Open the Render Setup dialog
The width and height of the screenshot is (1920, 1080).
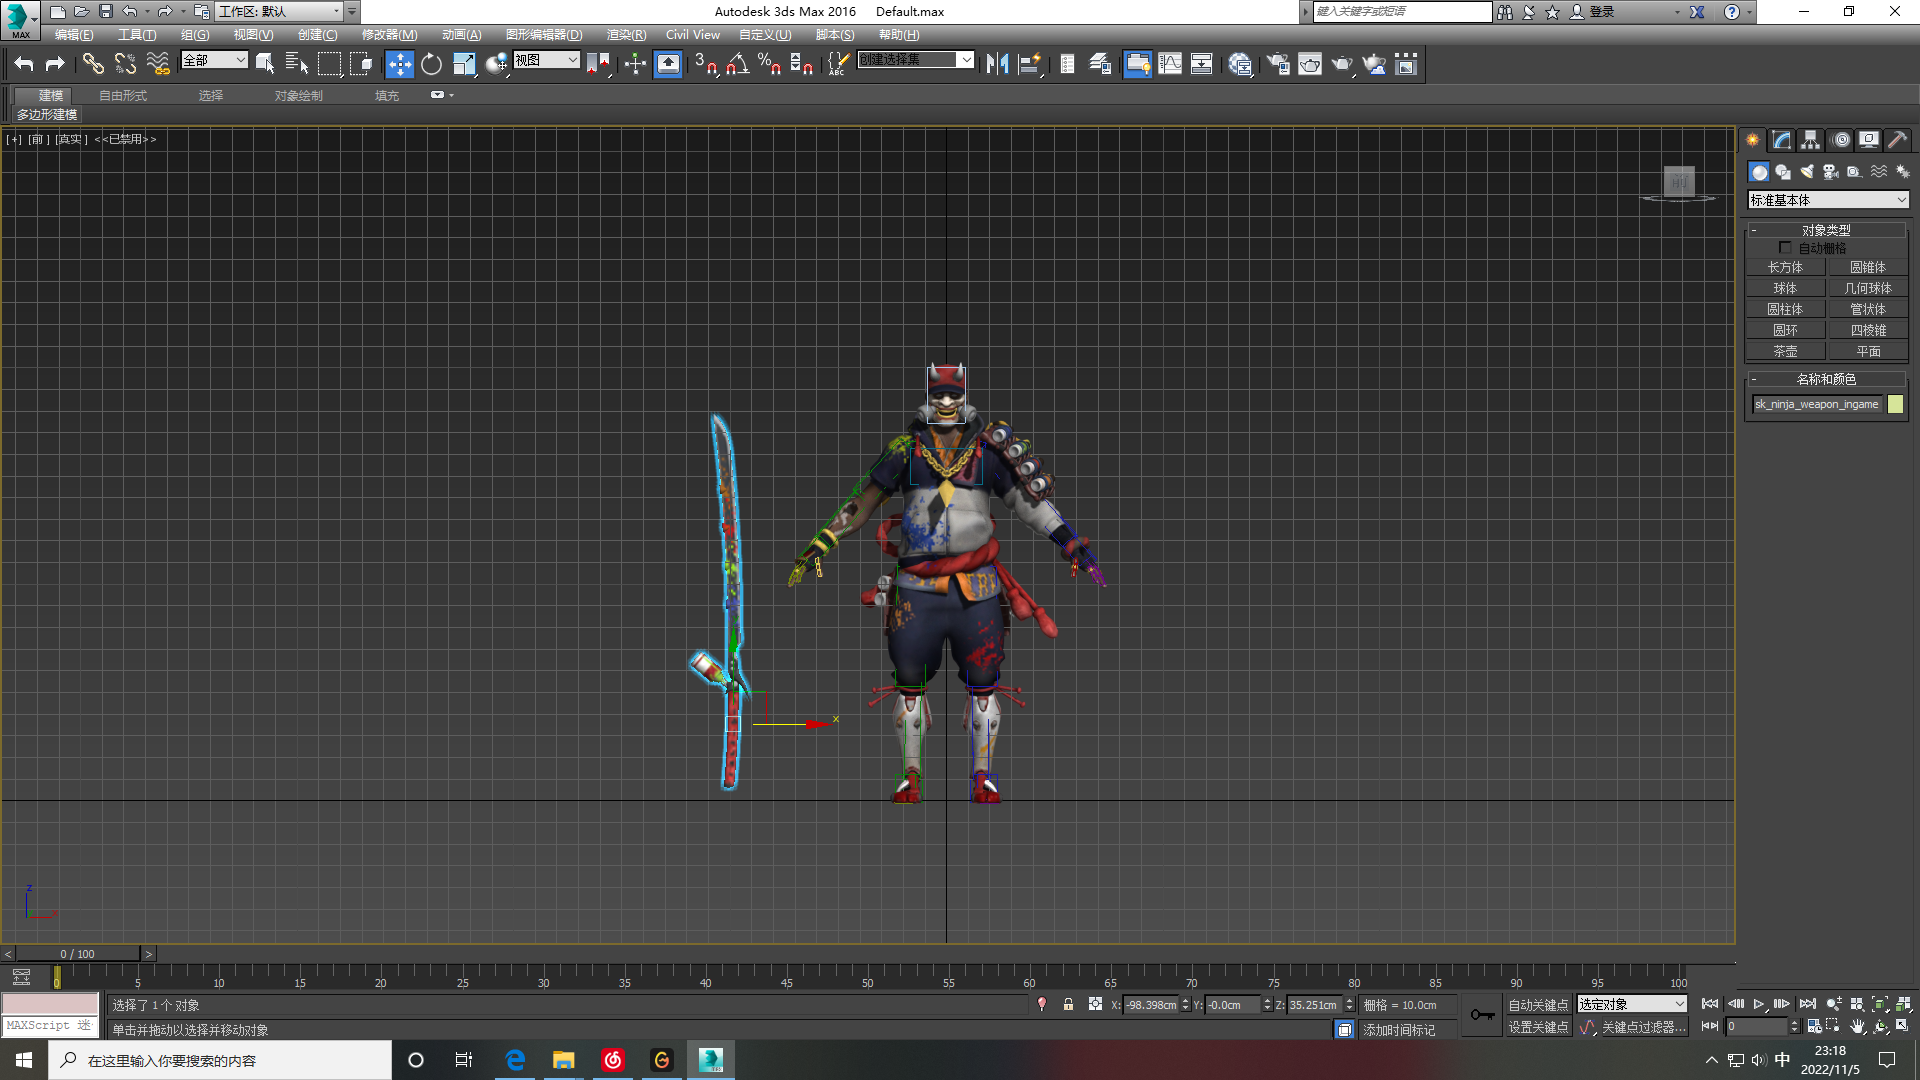pos(1278,64)
